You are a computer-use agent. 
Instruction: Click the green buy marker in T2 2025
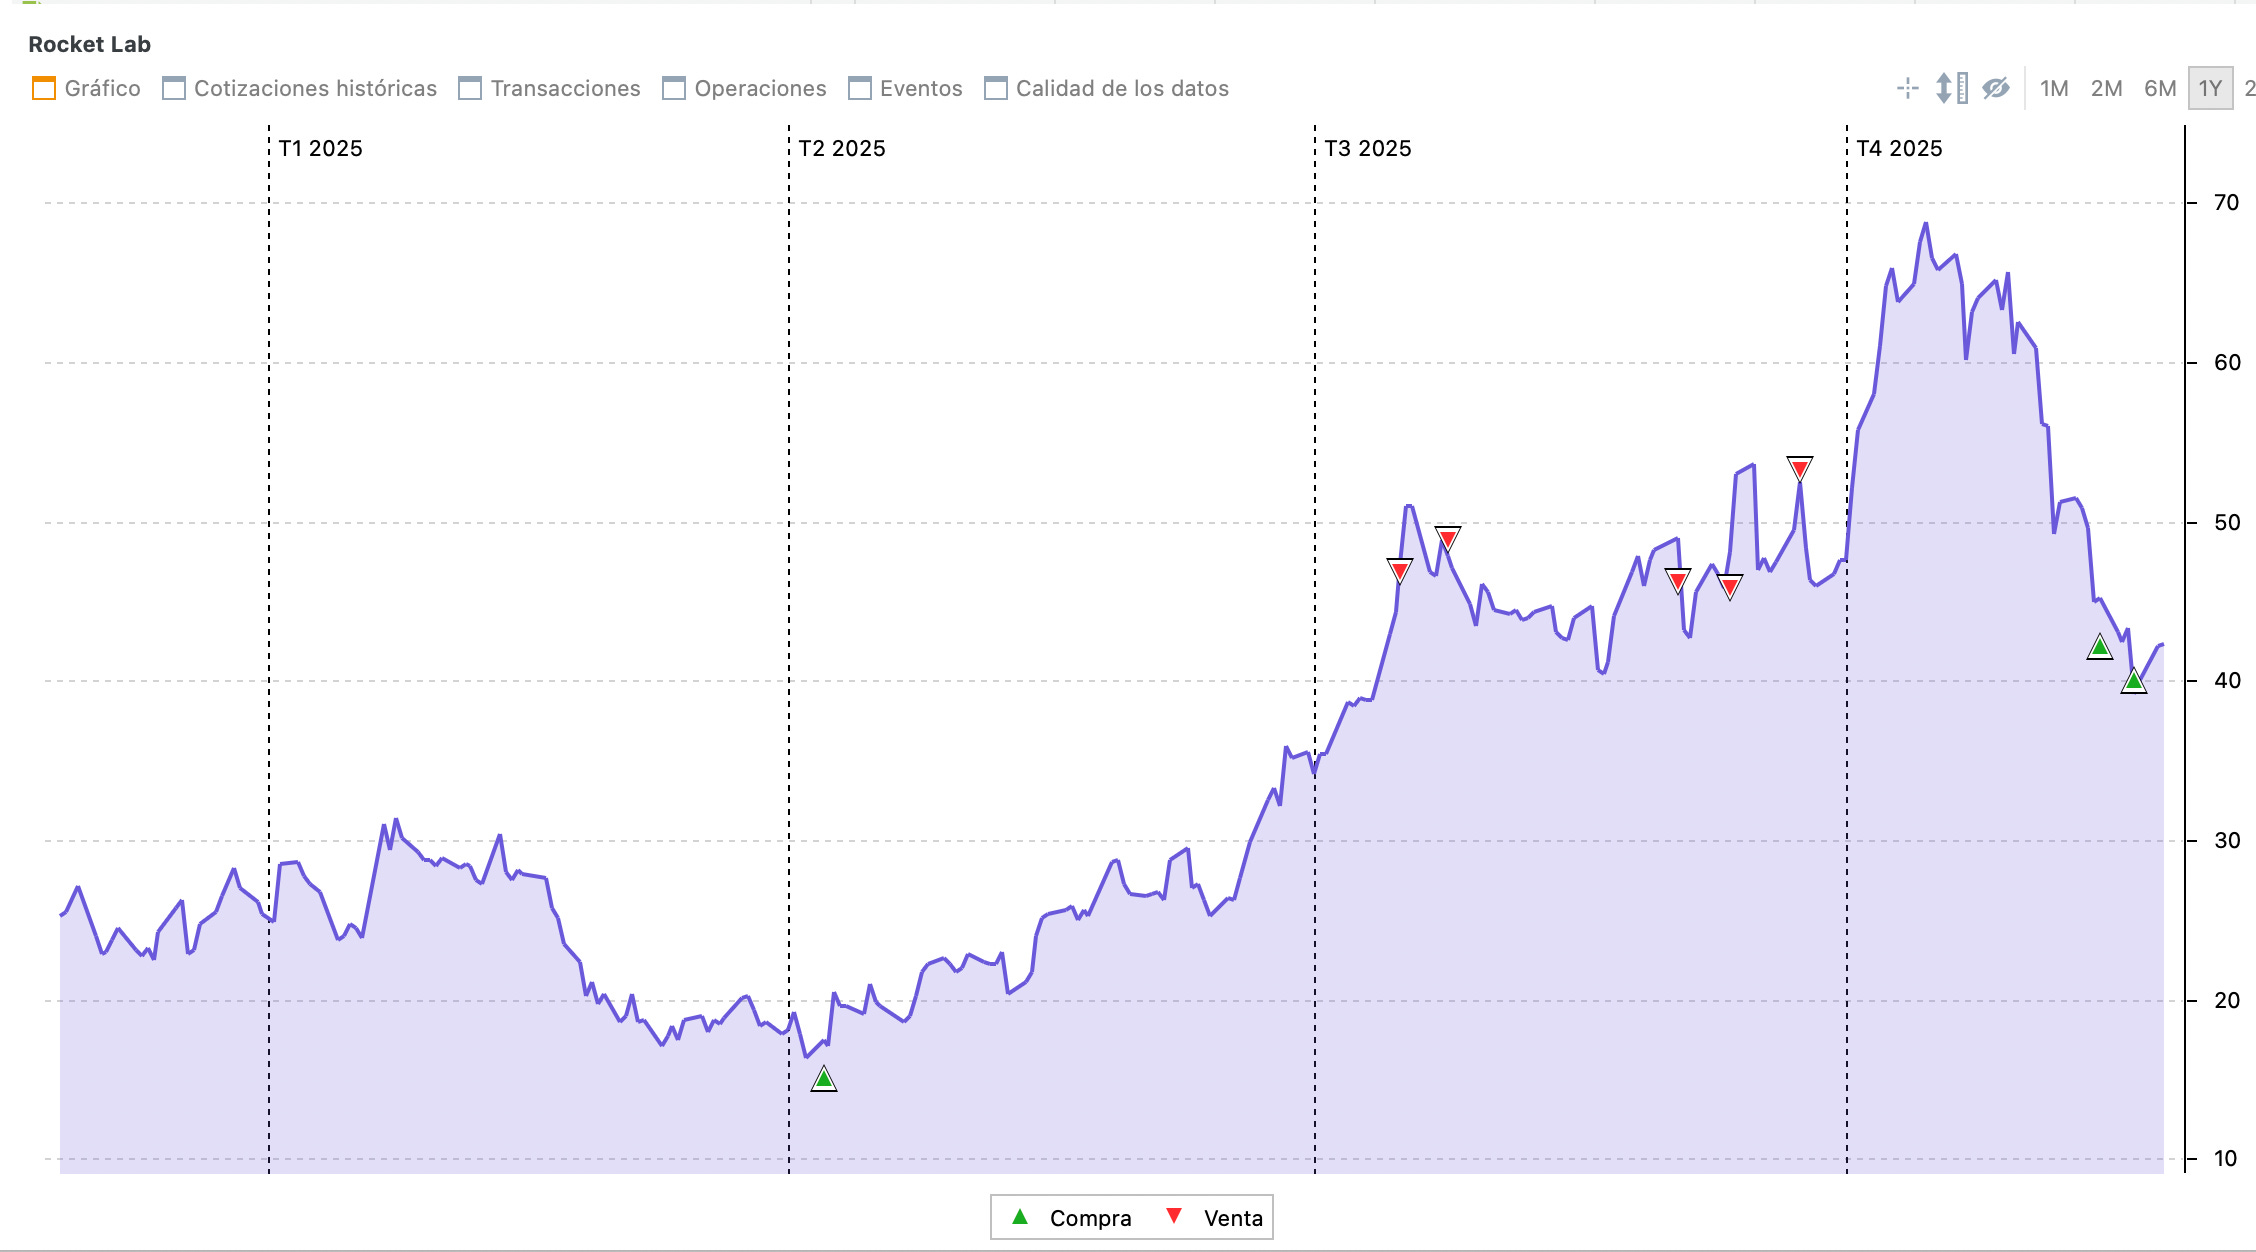click(823, 1079)
